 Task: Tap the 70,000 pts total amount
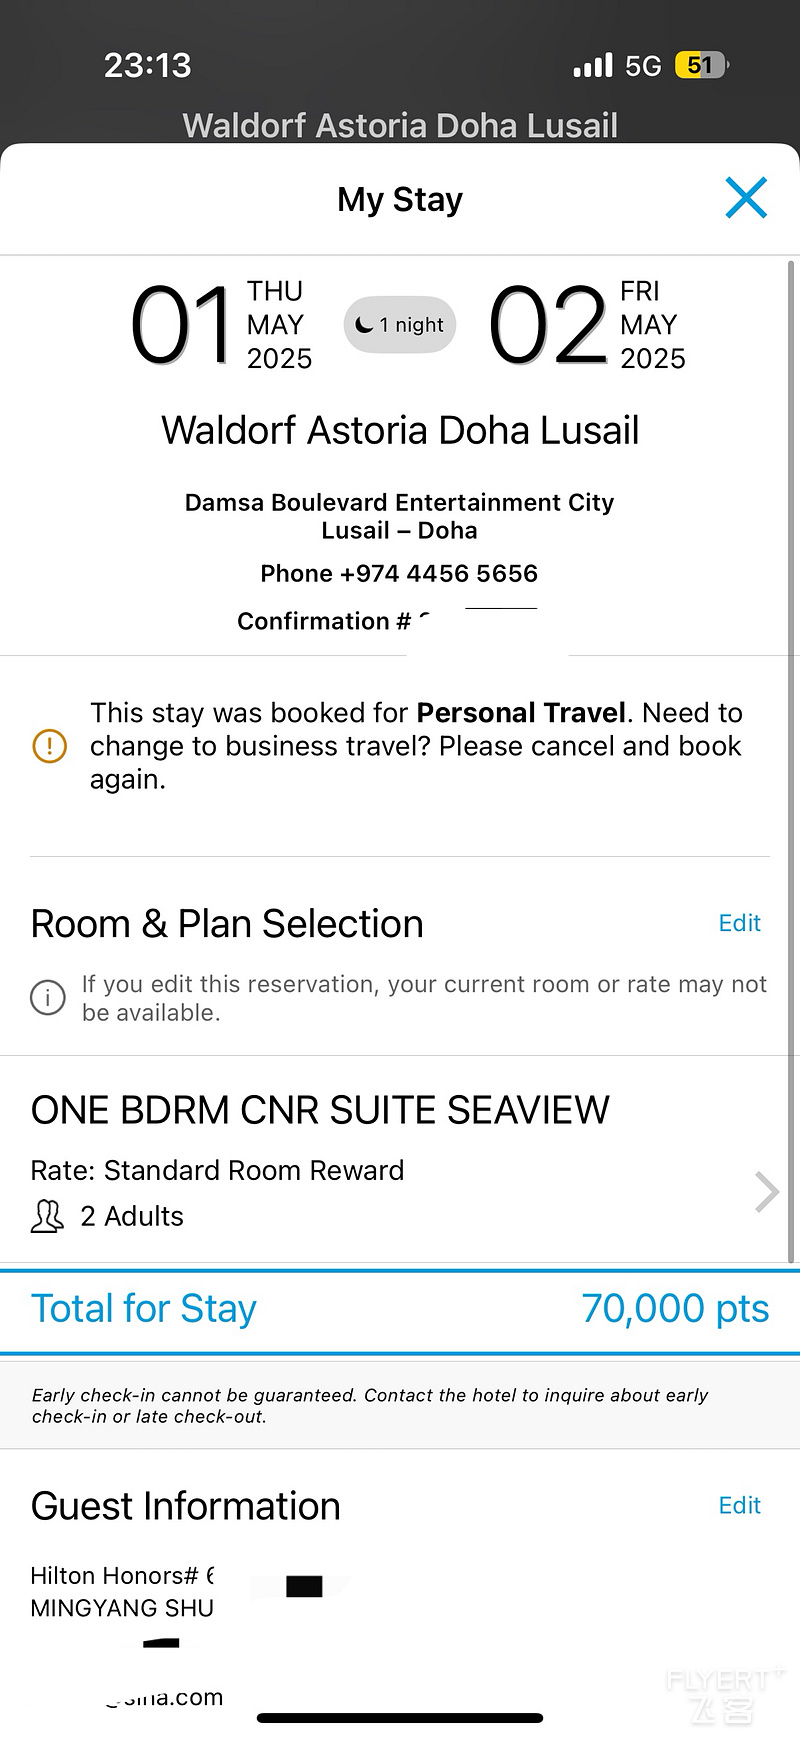(675, 1309)
